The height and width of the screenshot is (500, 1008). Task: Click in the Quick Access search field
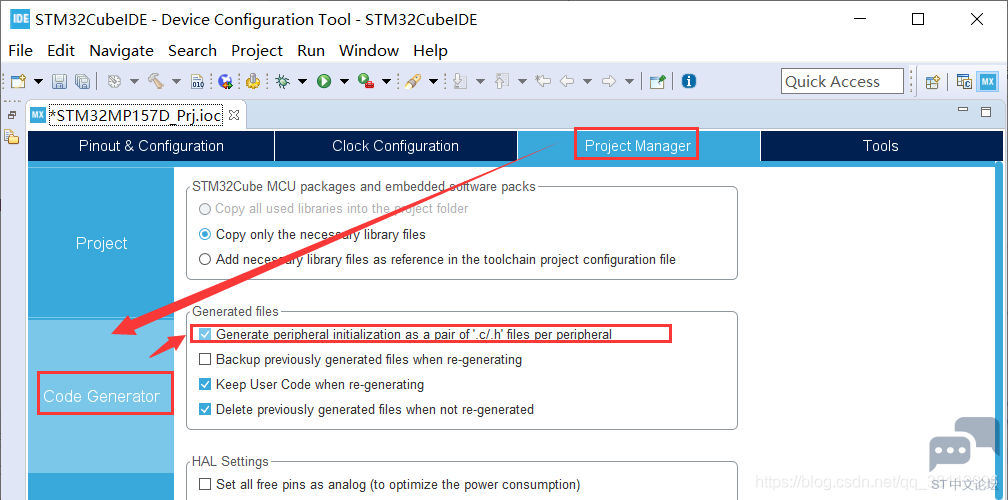pos(842,82)
